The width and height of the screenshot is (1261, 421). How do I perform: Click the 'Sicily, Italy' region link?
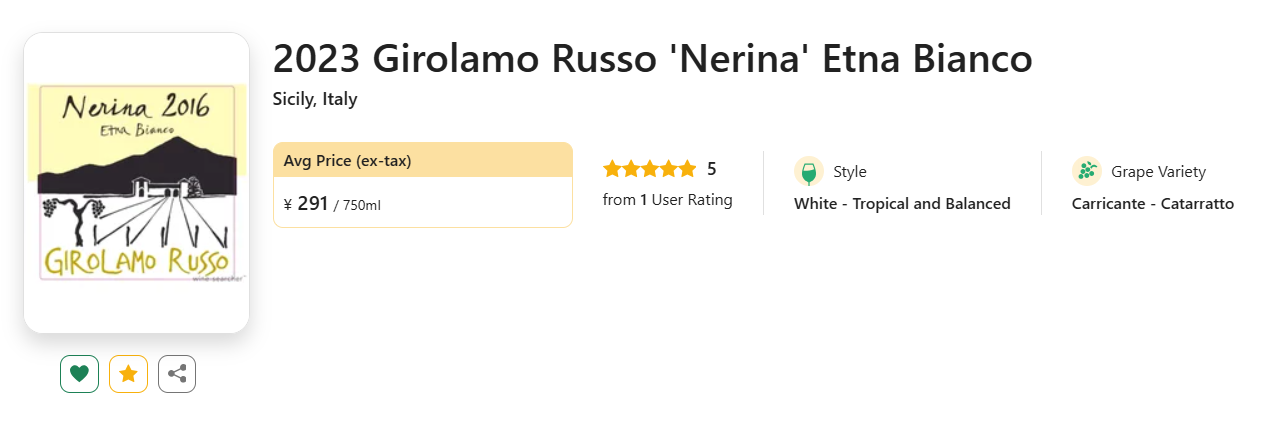tap(315, 99)
